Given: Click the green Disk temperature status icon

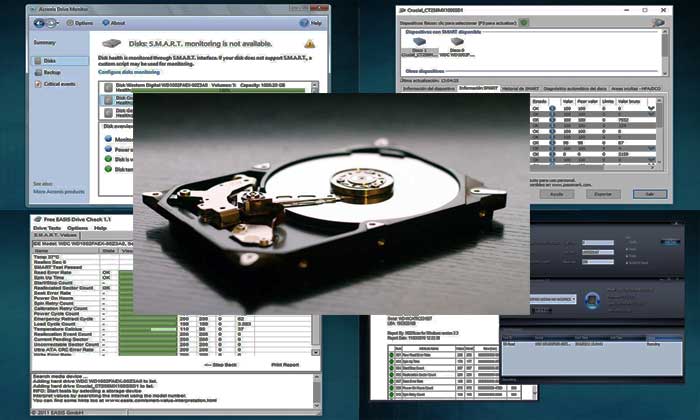Looking at the screenshot, I should pyautogui.click(x=108, y=169).
